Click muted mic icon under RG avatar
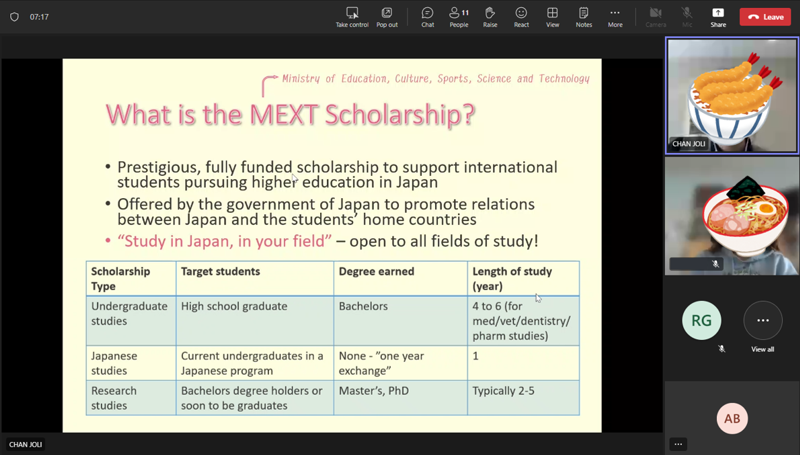This screenshot has width=800, height=455. (x=721, y=348)
